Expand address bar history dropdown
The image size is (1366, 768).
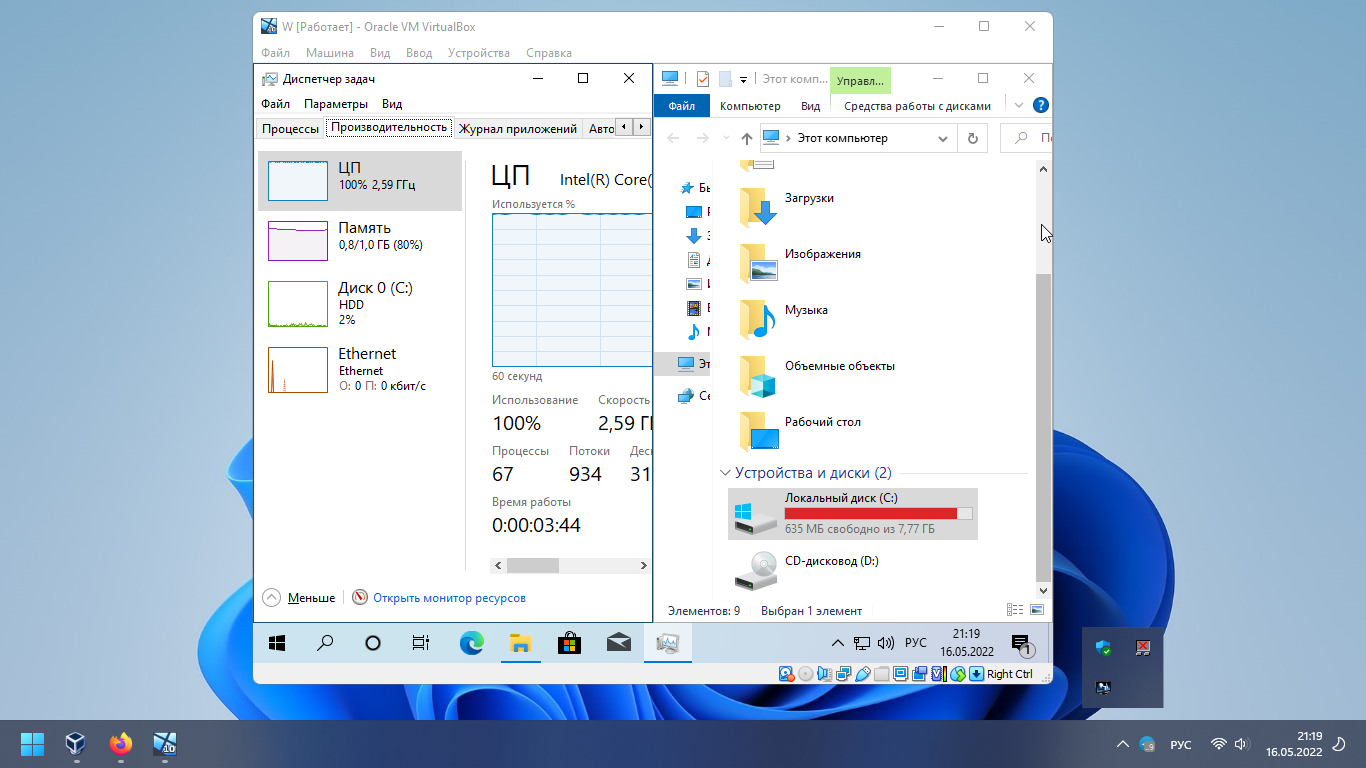943,139
